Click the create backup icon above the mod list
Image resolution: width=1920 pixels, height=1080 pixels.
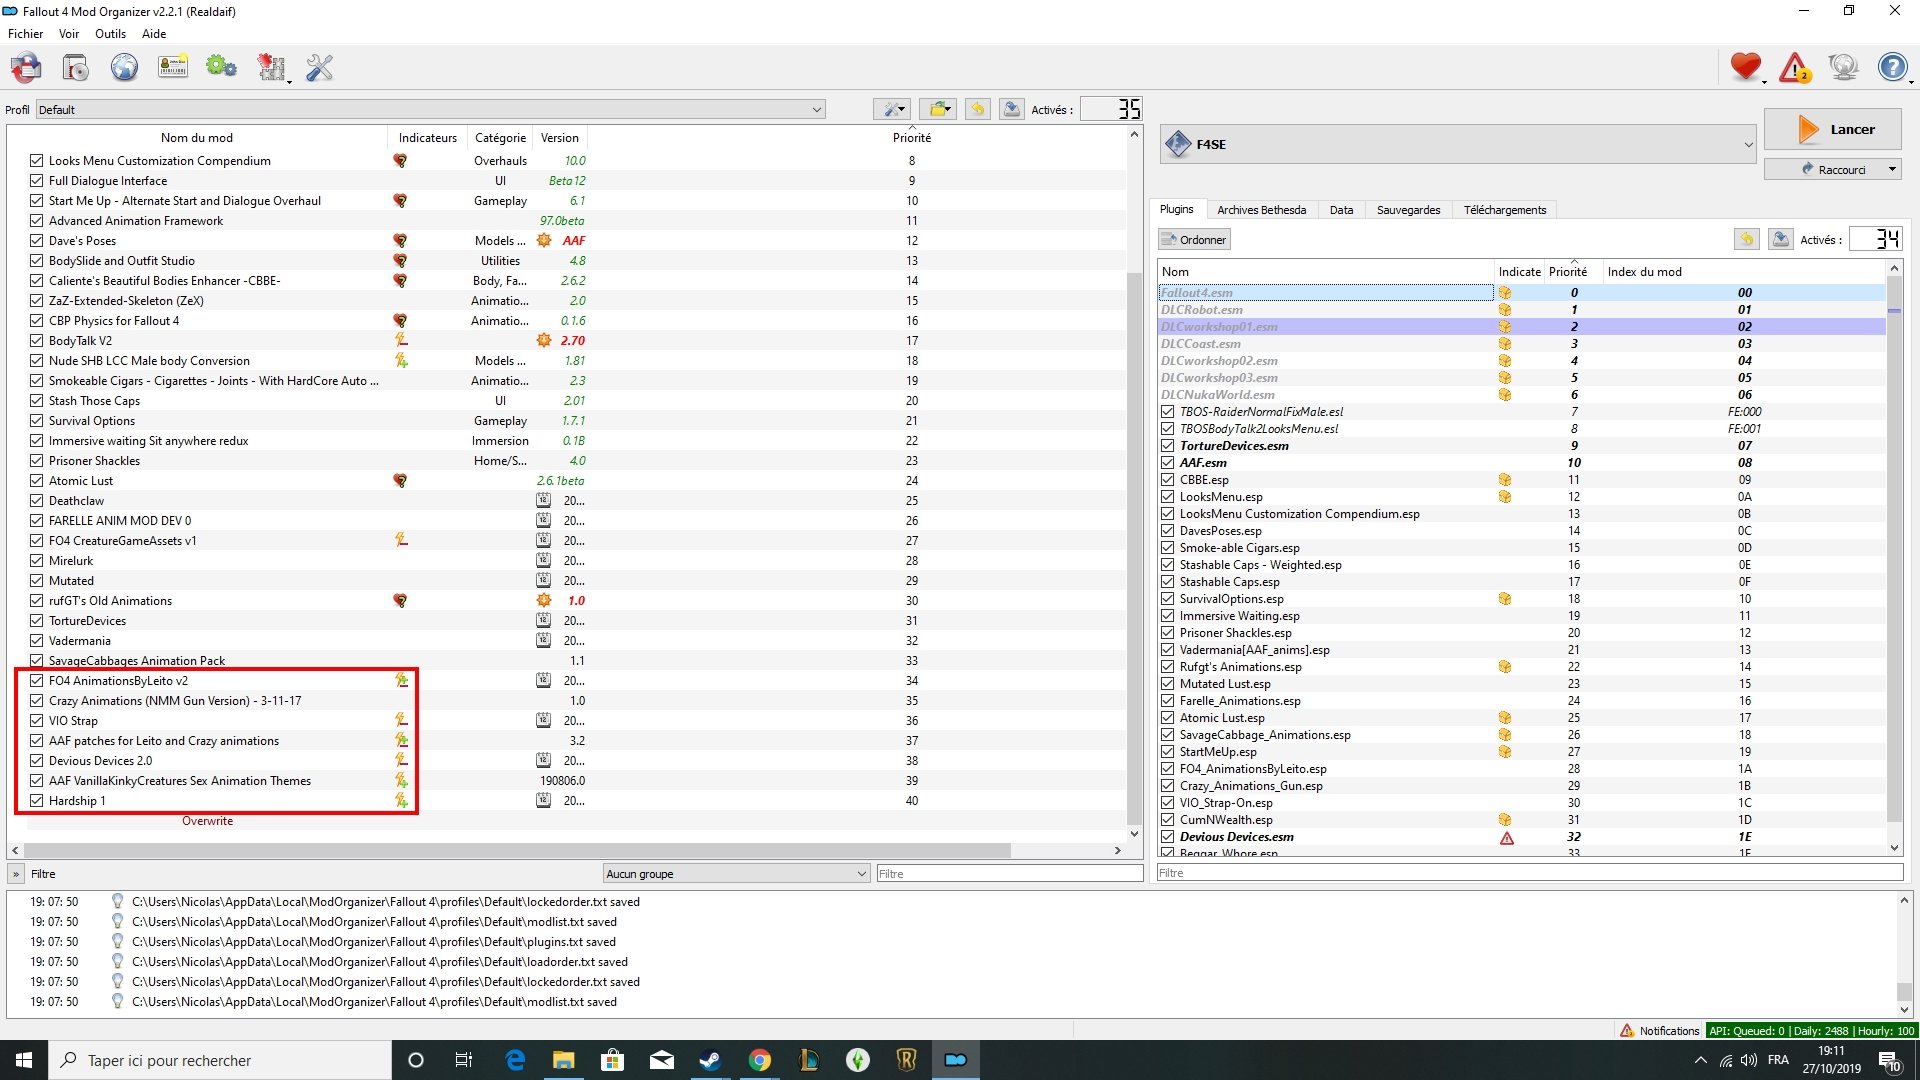click(1012, 109)
